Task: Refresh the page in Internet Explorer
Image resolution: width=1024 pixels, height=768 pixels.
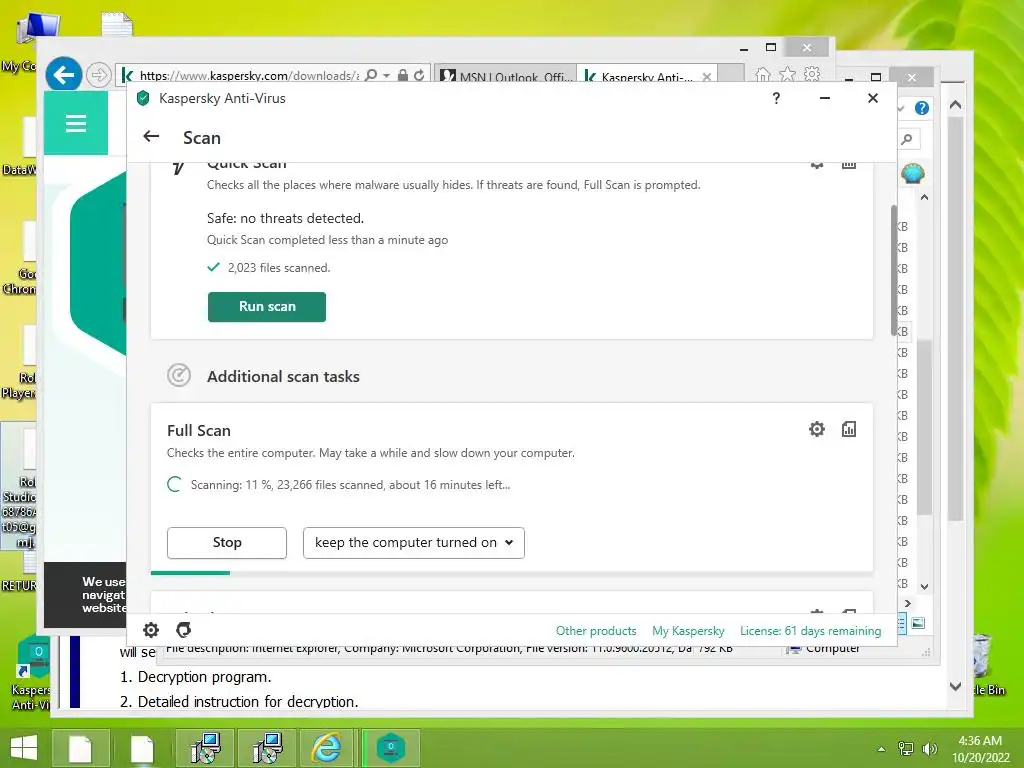Action: pyautogui.click(x=419, y=75)
